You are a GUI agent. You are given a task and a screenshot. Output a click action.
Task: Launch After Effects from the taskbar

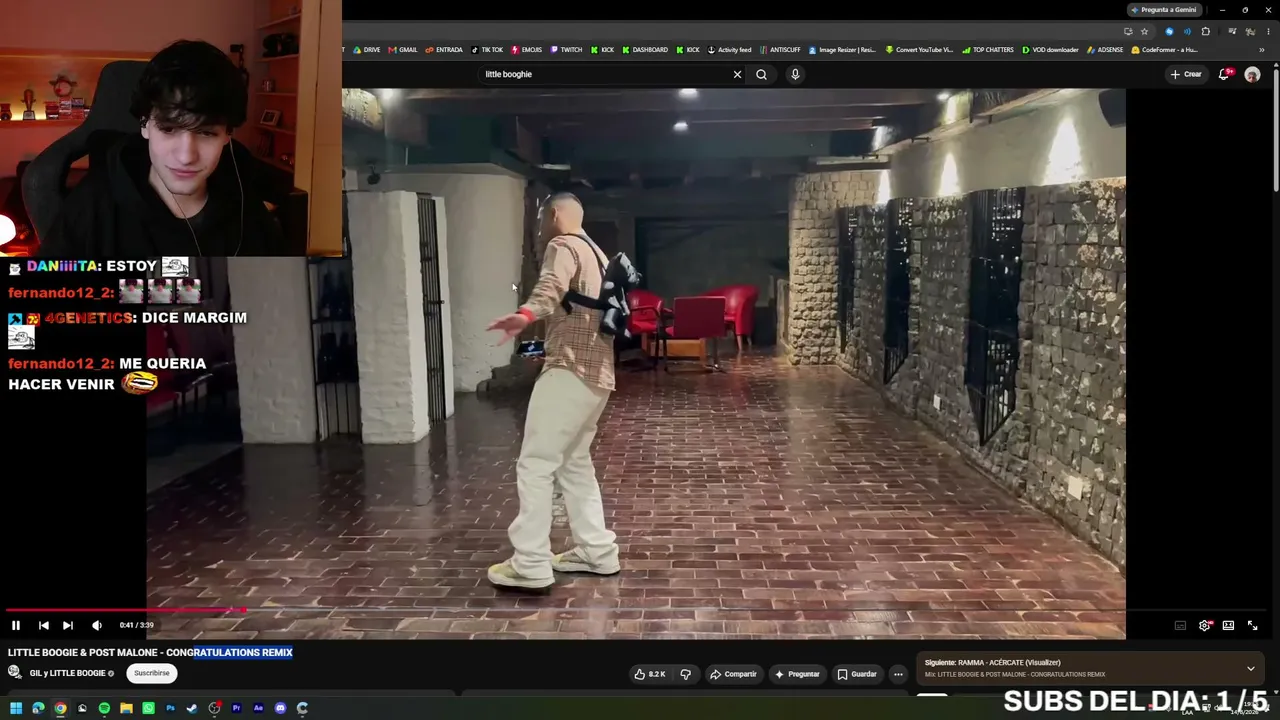click(x=258, y=709)
